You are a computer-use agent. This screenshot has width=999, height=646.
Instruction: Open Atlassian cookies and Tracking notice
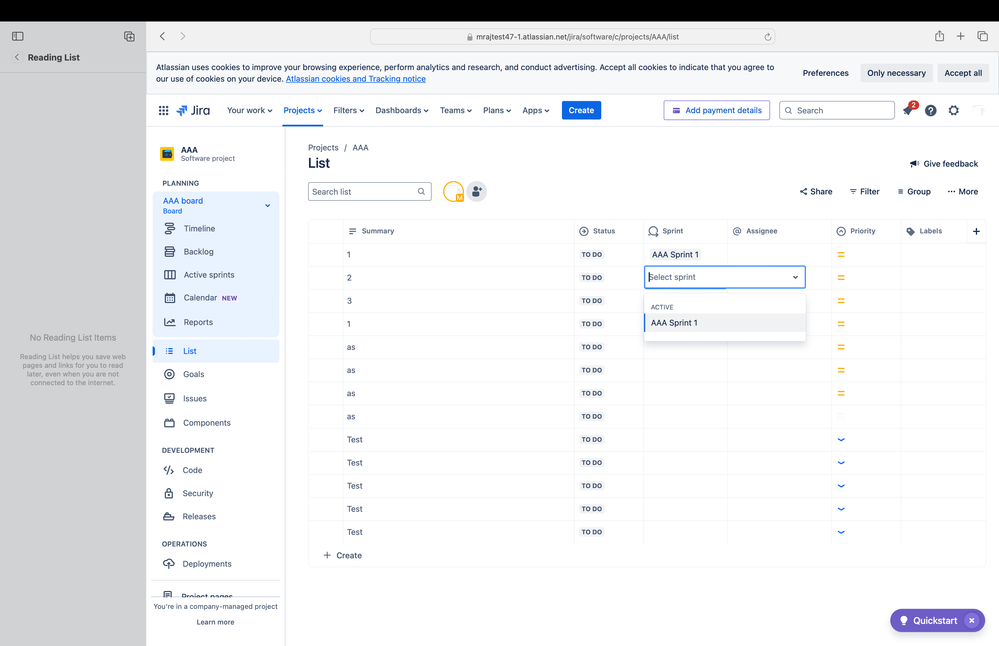356,79
